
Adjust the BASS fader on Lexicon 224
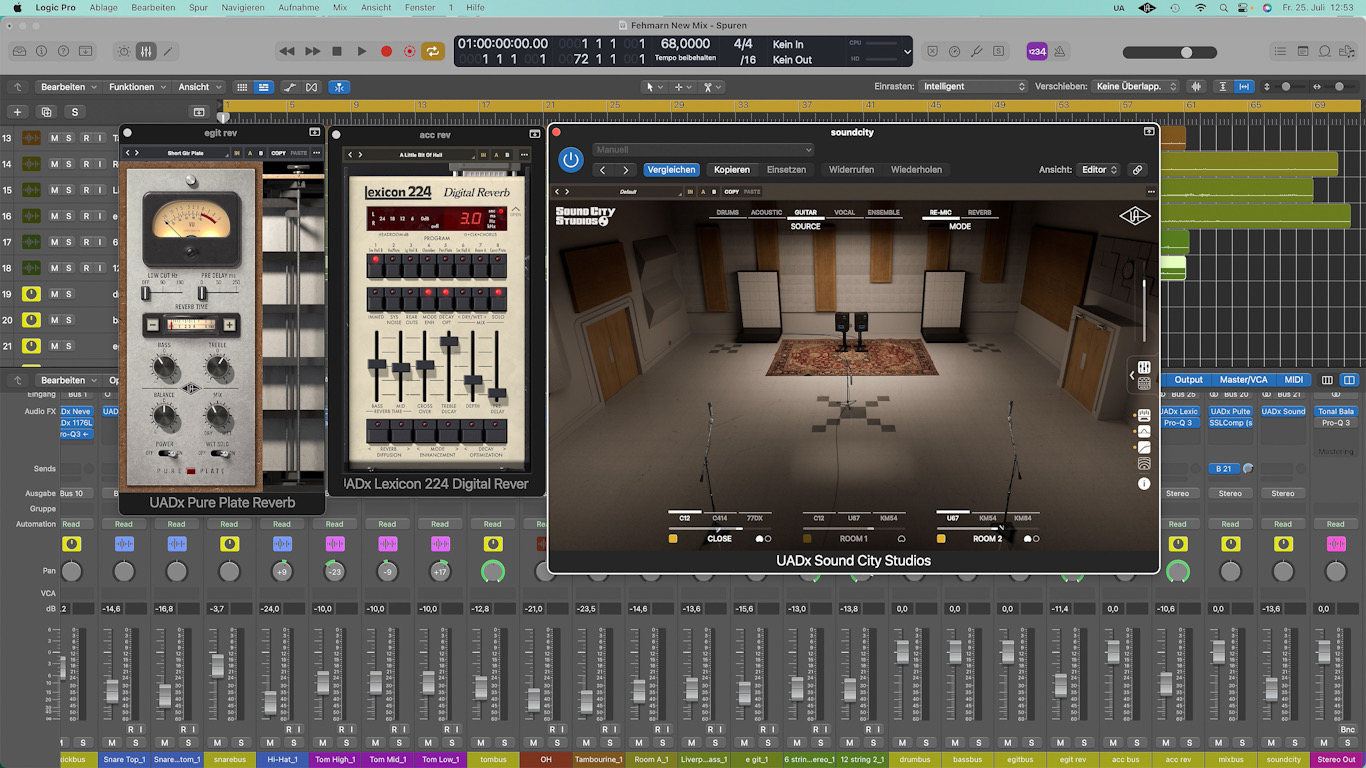(376, 363)
